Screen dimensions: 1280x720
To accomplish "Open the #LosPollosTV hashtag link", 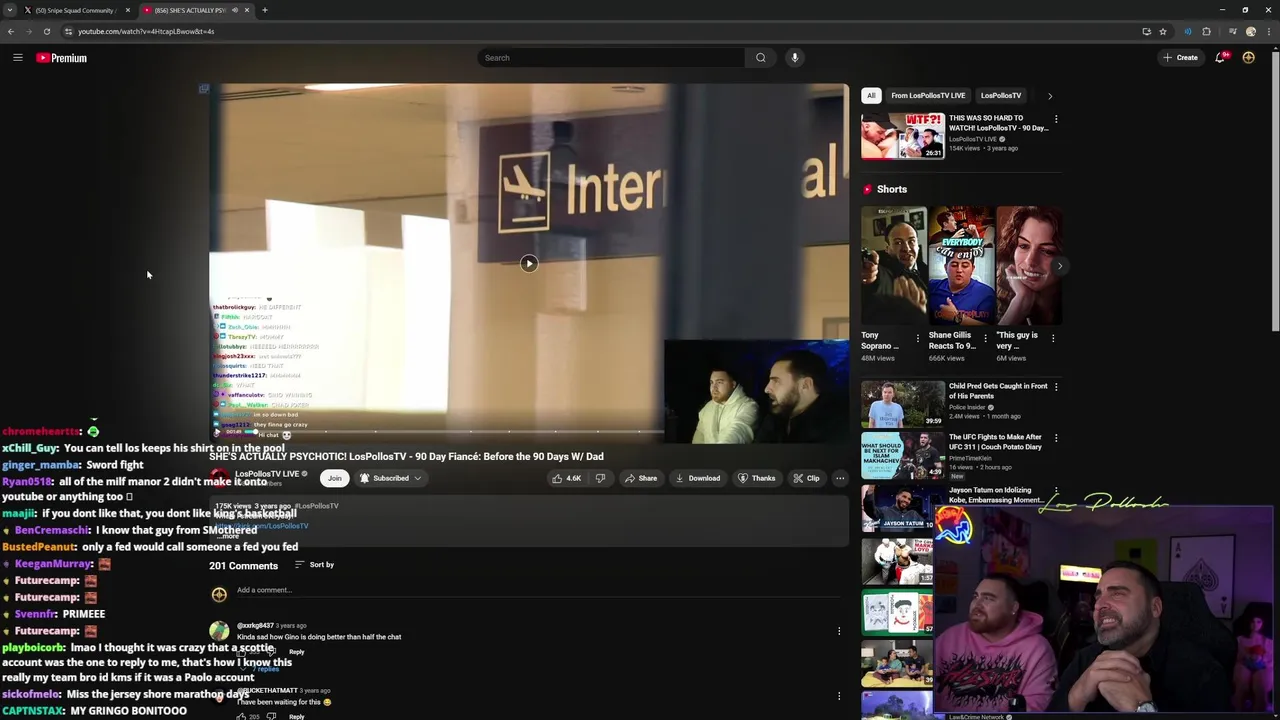I will pyautogui.click(x=317, y=506).
